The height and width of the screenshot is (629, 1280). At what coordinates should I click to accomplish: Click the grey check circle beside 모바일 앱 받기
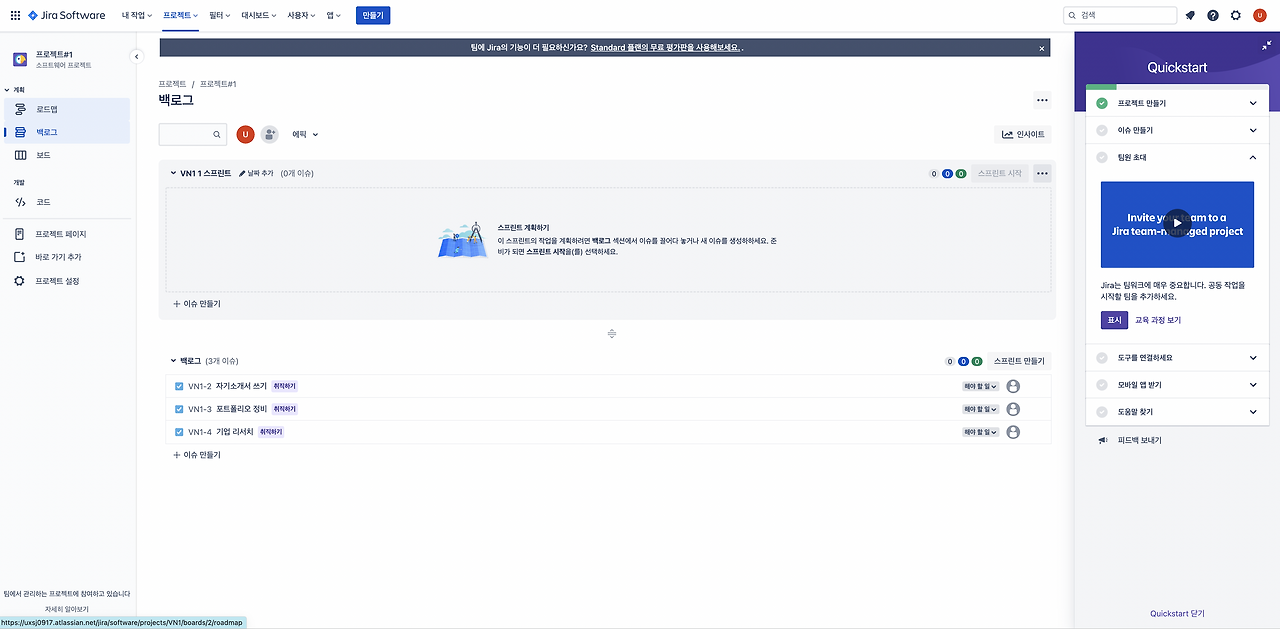tap(1102, 384)
